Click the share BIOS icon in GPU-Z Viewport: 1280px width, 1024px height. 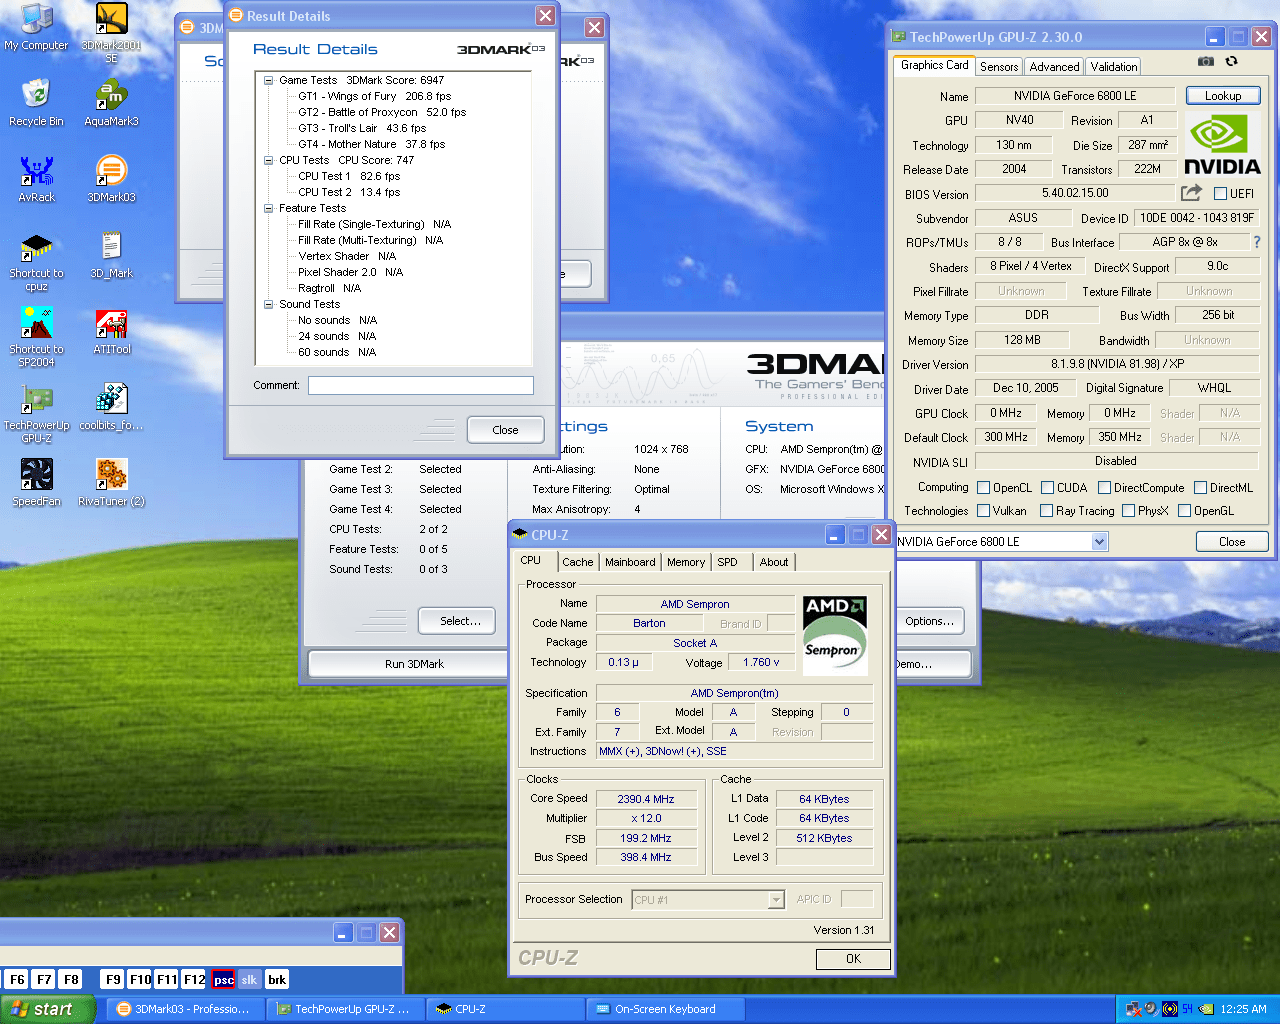tap(1191, 192)
